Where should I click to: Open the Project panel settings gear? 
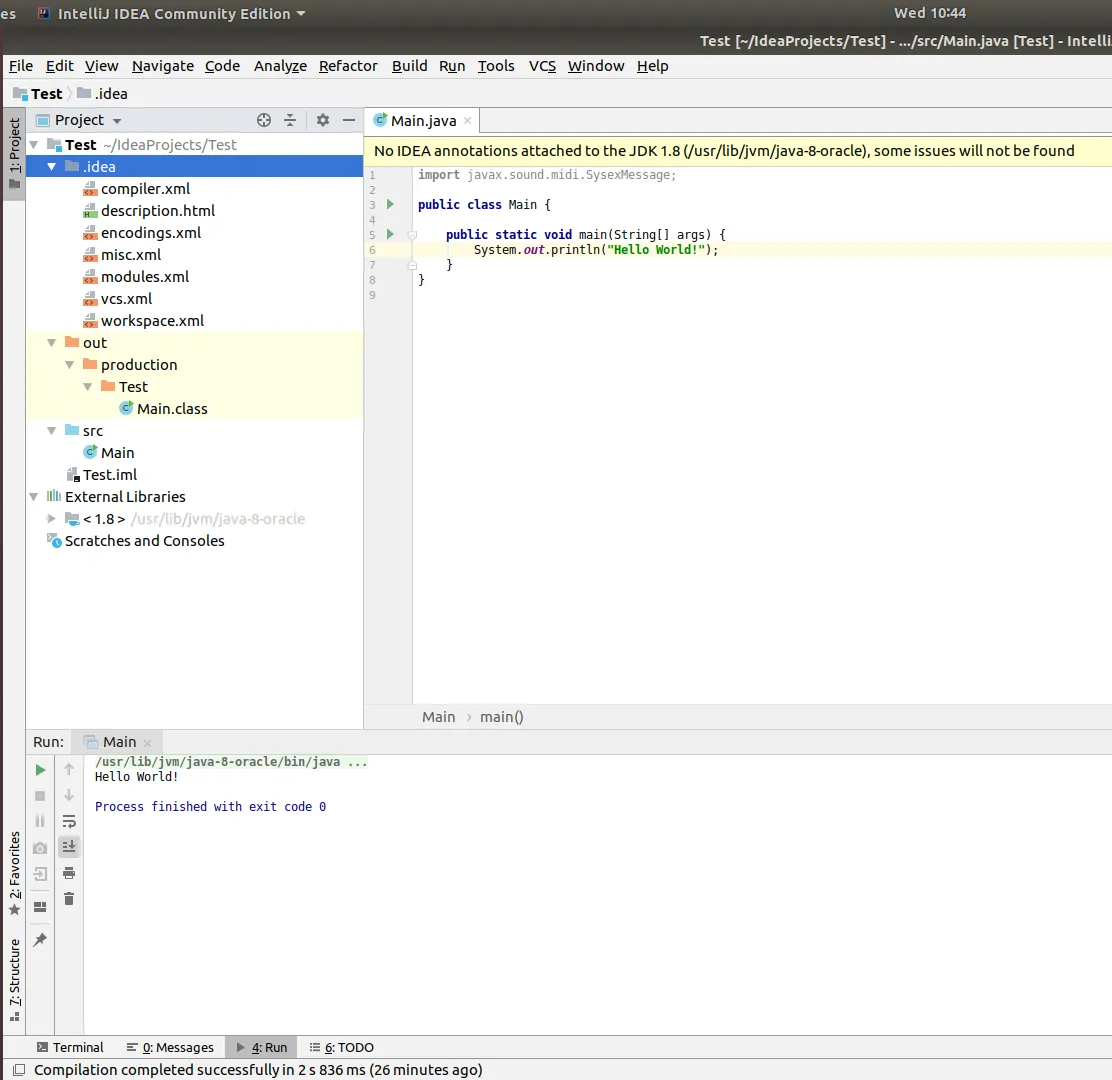(x=322, y=119)
